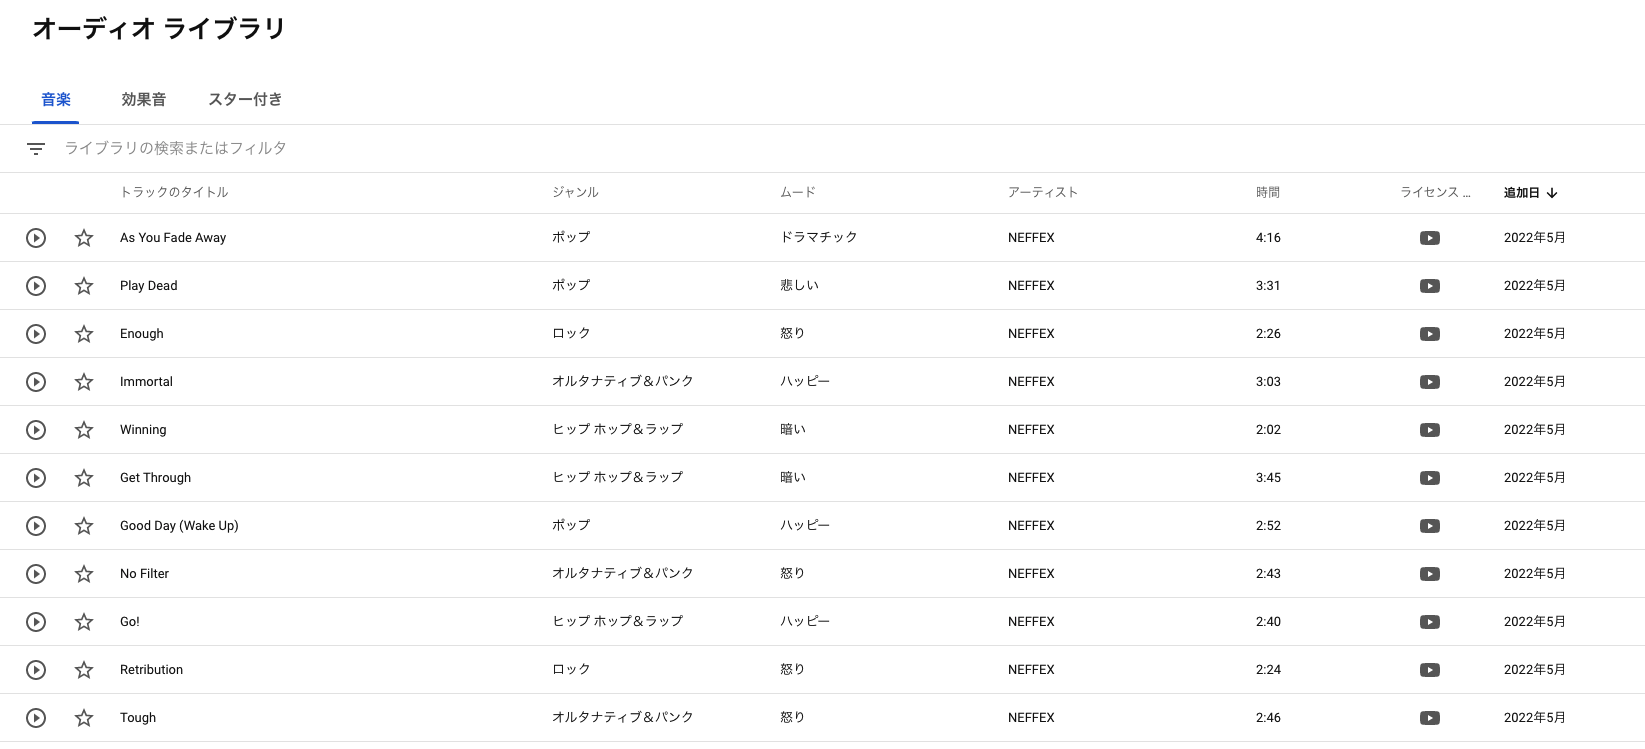Open YouTube license icon for Go!
1645x749 pixels.
pyautogui.click(x=1430, y=622)
